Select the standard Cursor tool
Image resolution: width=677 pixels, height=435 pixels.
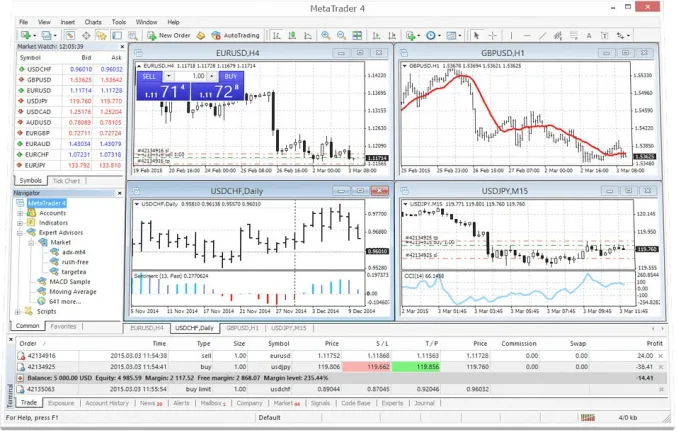(476, 35)
